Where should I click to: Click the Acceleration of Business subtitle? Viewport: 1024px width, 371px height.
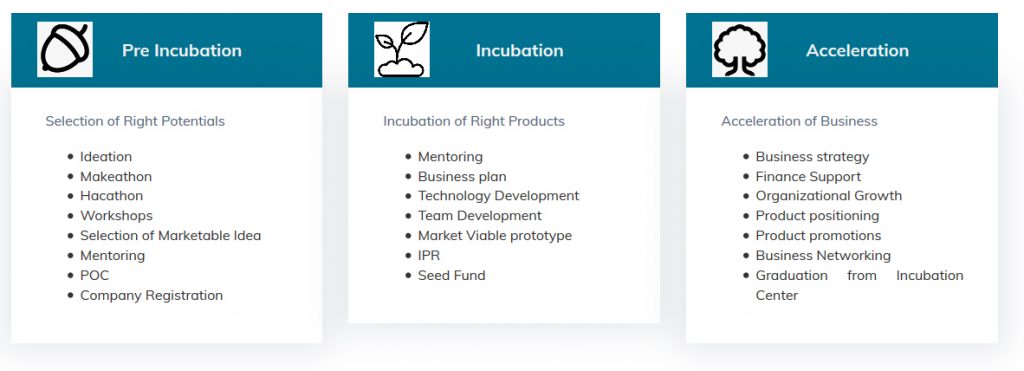(x=799, y=121)
